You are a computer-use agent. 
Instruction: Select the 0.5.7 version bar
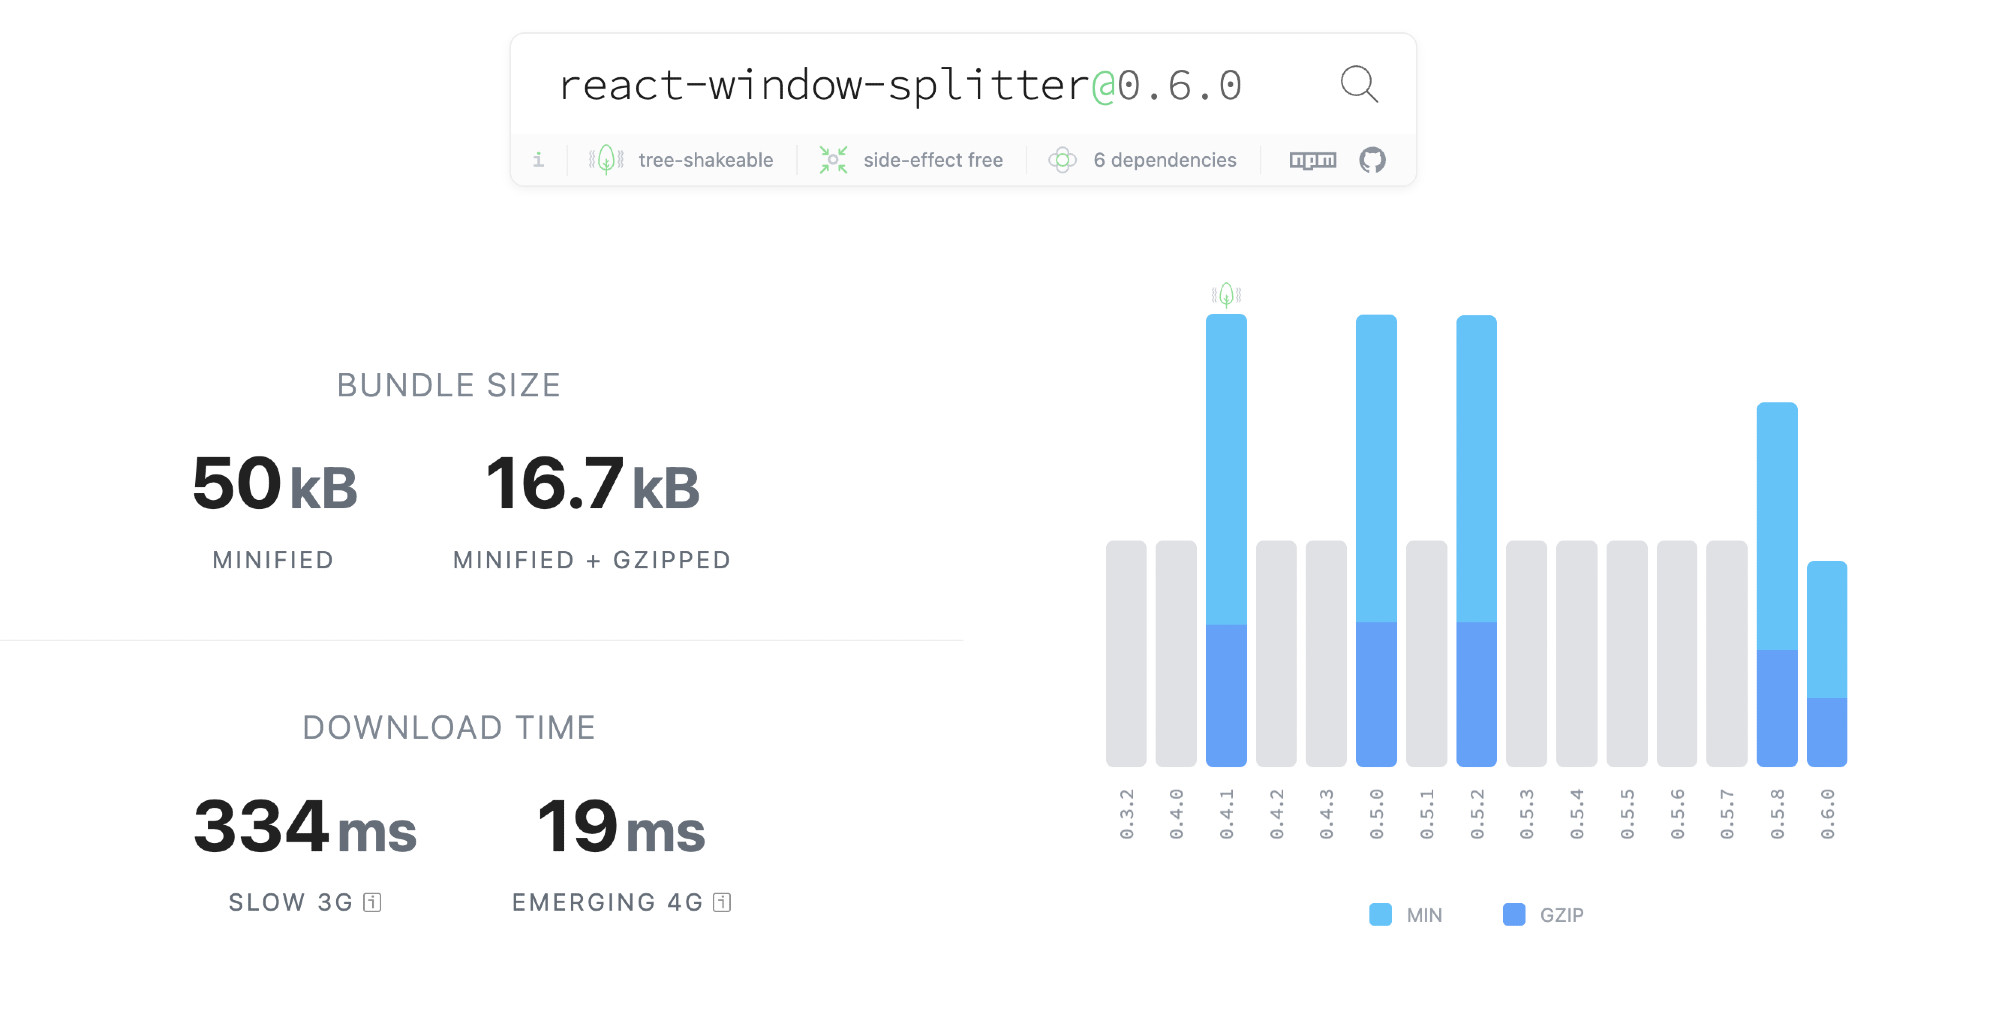point(1727,654)
